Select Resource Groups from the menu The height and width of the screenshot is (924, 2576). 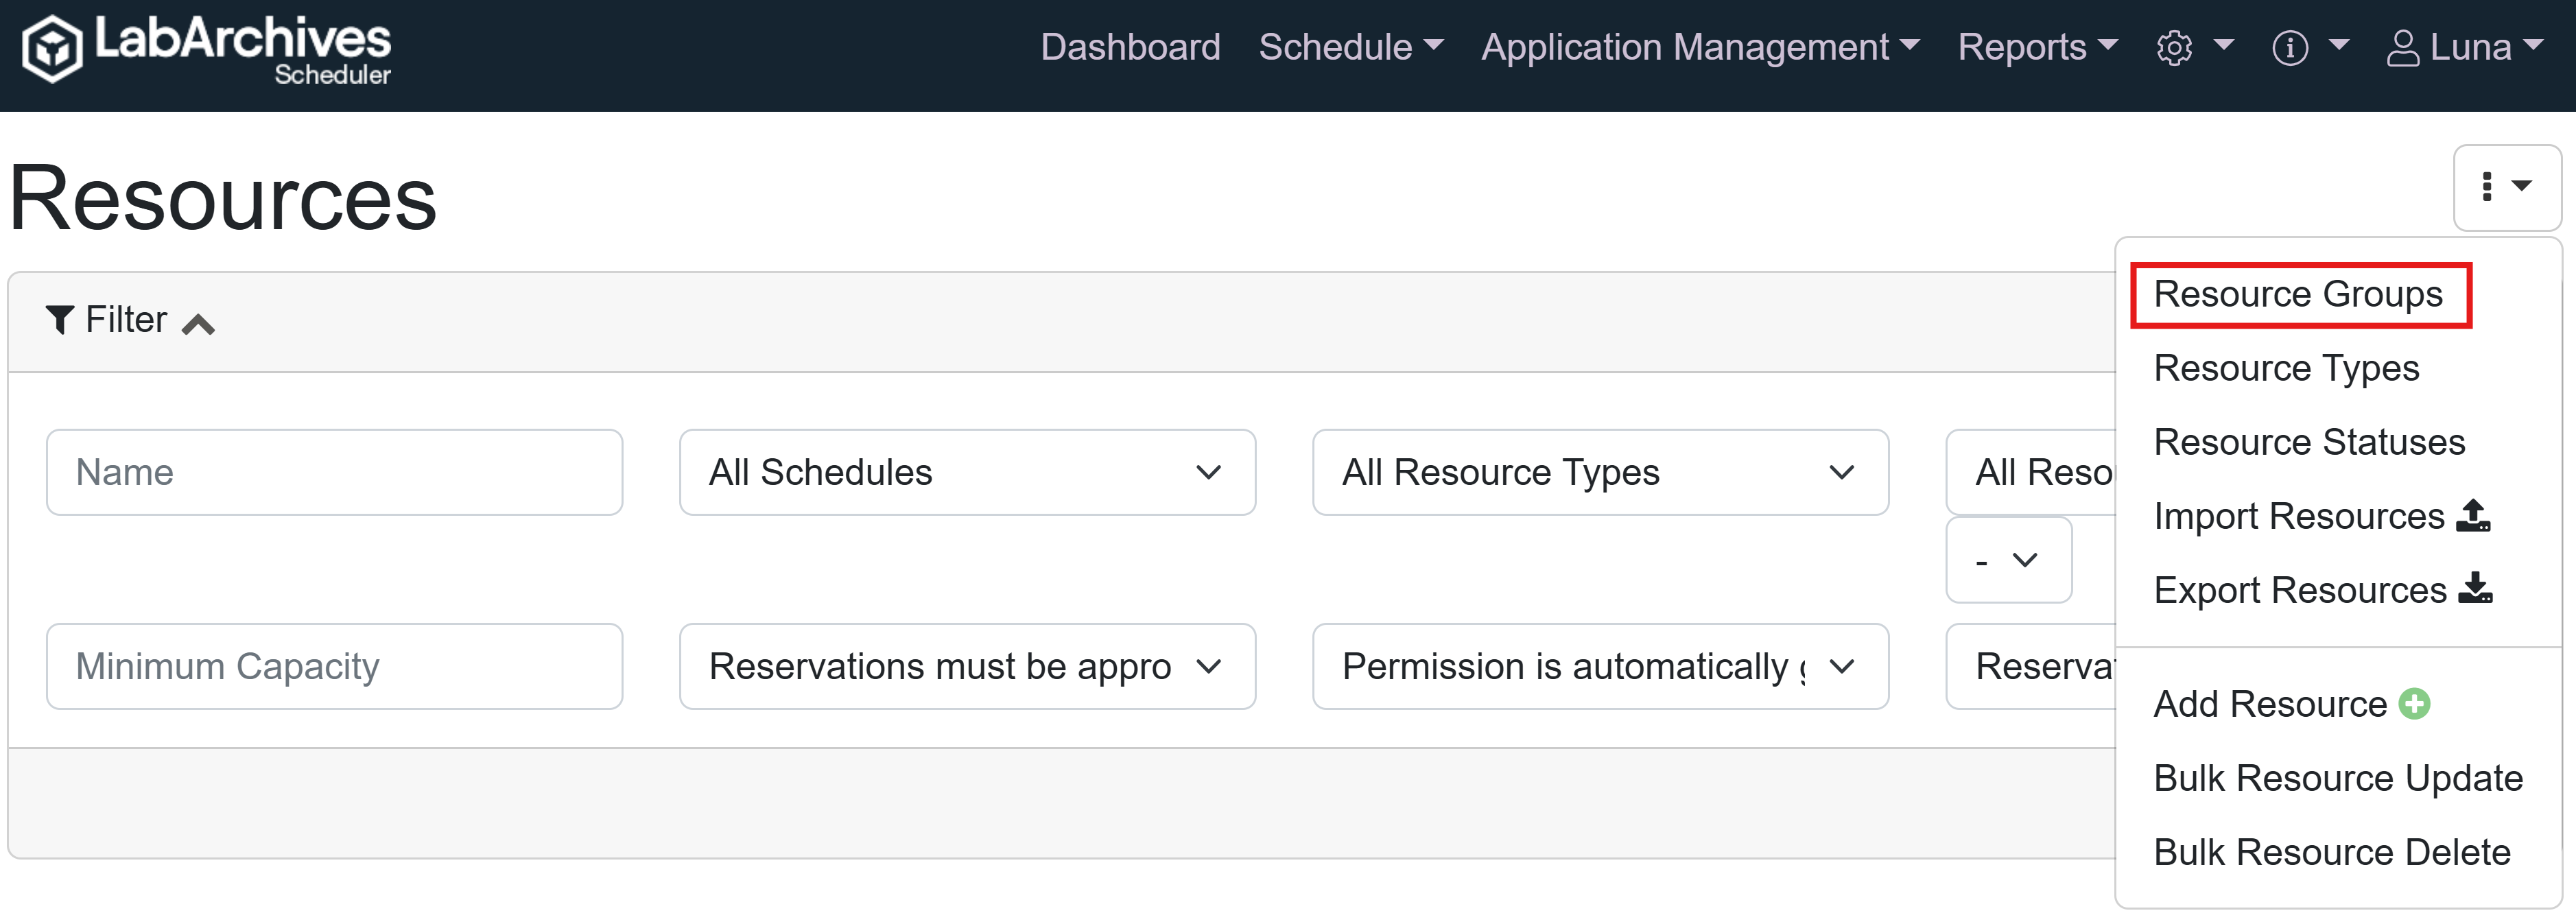coord(2297,295)
